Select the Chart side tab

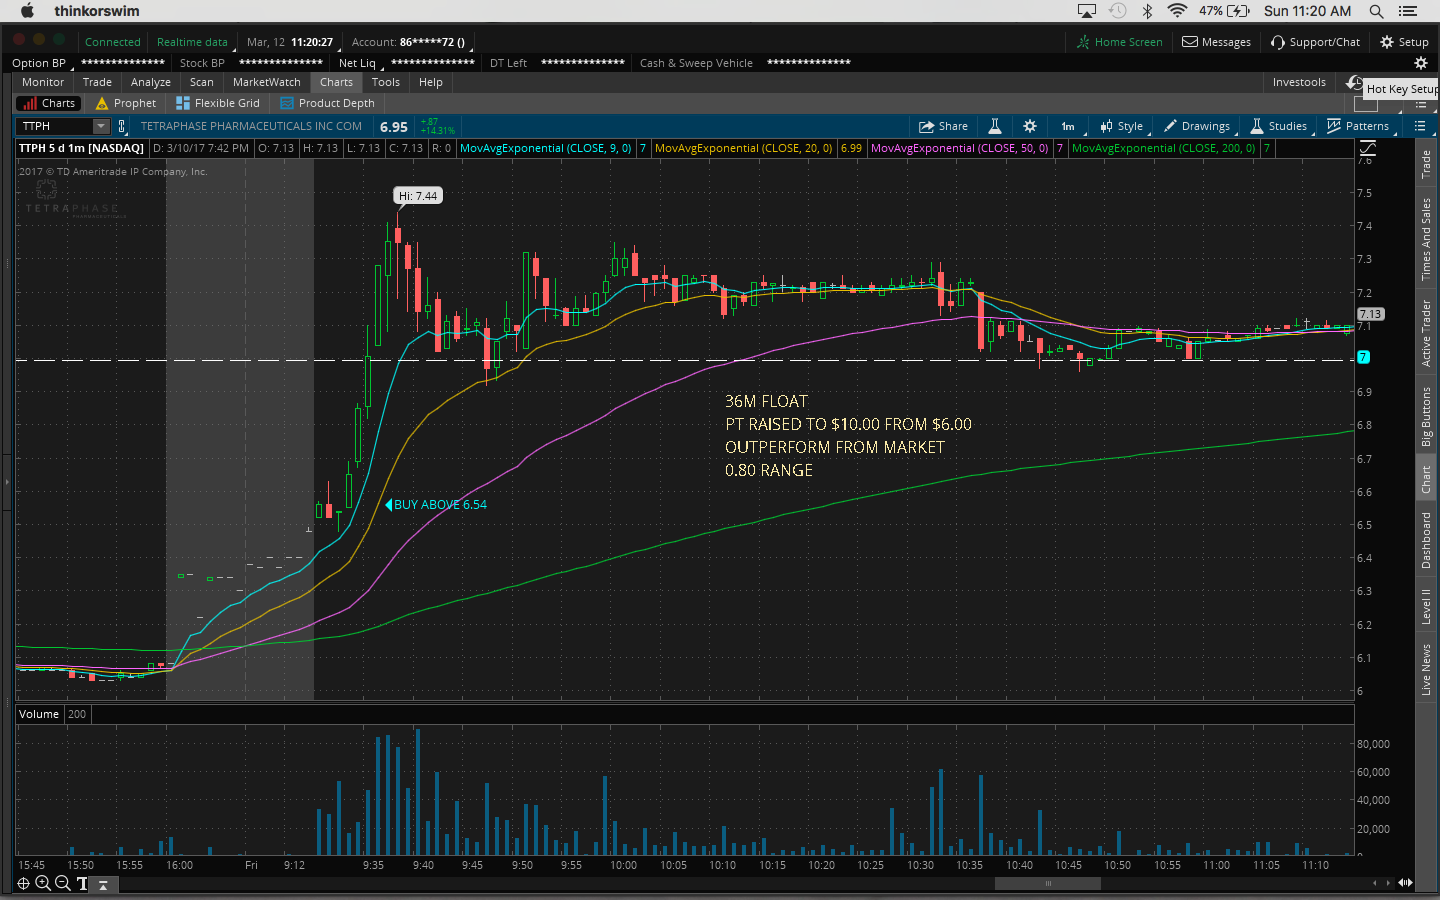pyautogui.click(x=1427, y=480)
